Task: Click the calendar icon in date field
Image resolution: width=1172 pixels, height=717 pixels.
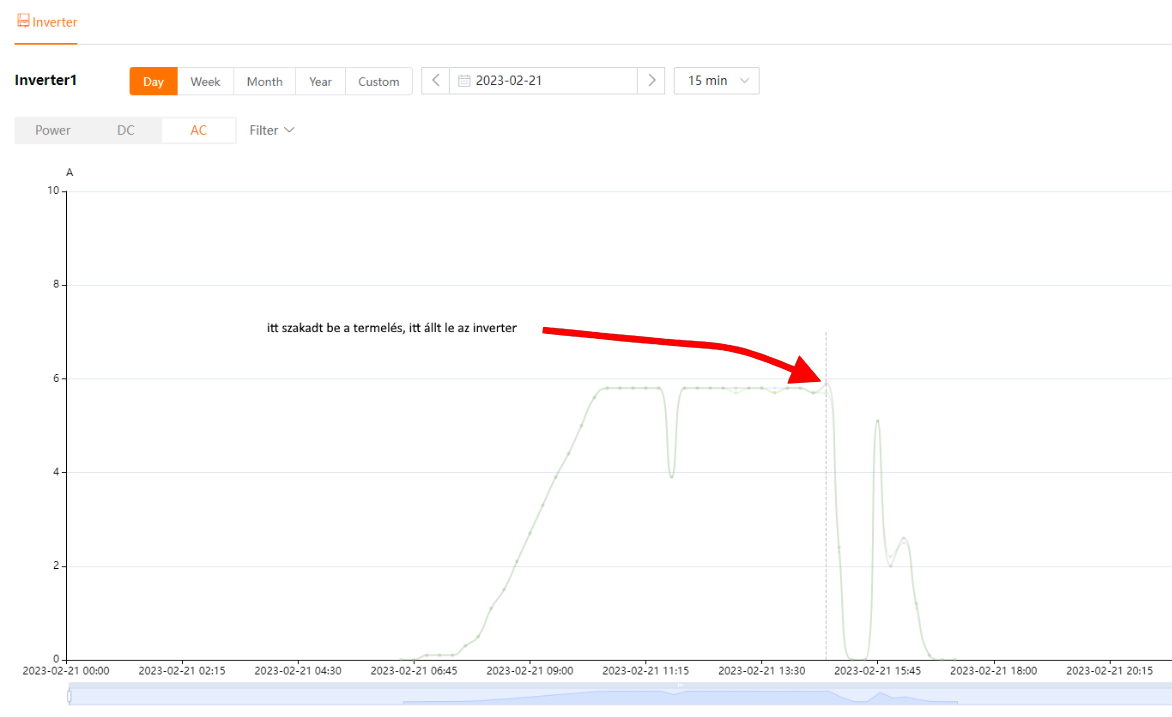Action: pyautogui.click(x=464, y=81)
